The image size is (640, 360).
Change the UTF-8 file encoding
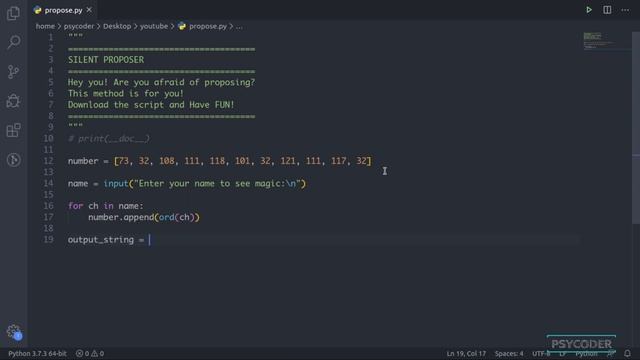[541, 353]
